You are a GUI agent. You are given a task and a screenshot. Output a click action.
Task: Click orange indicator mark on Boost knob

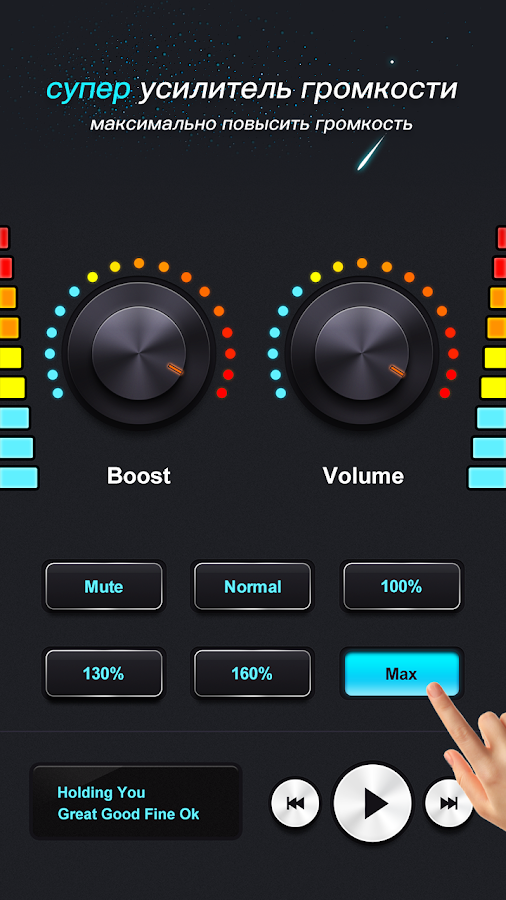click(x=175, y=369)
